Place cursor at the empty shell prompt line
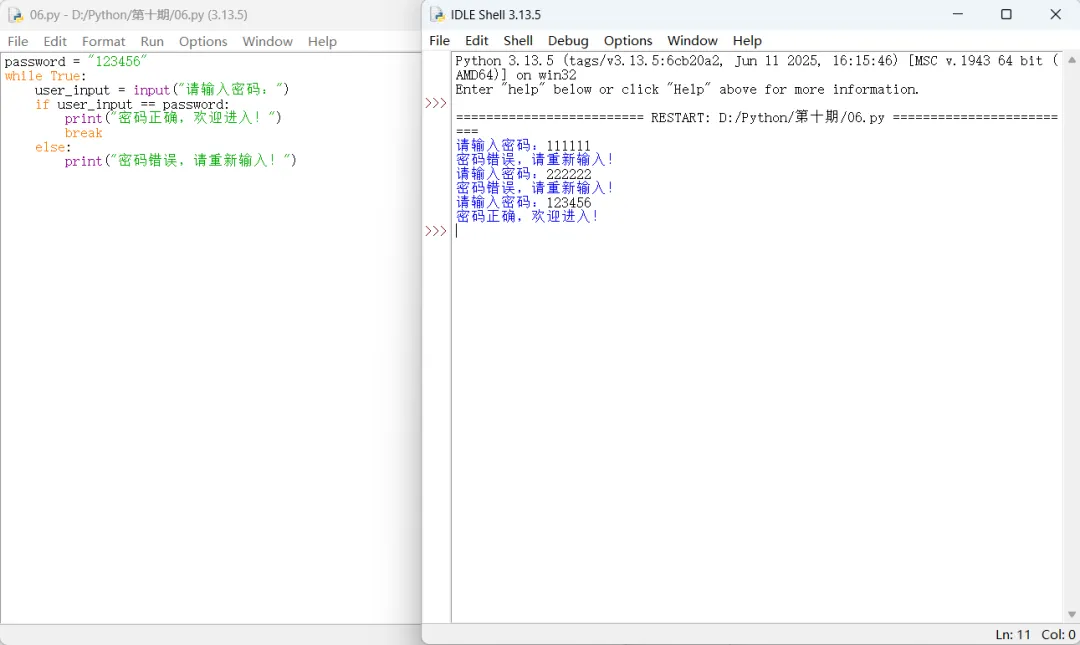Screen dimensions: 1080x645 tap(758, 231)
